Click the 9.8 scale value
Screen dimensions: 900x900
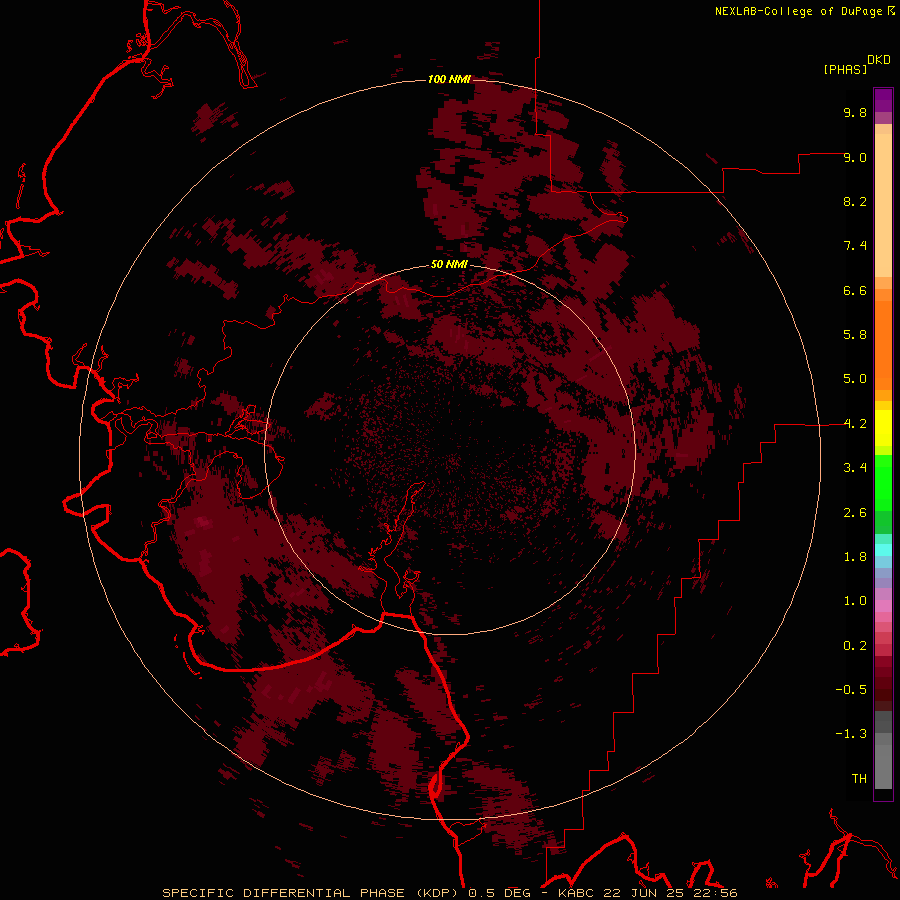pyautogui.click(x=855, y=112)
